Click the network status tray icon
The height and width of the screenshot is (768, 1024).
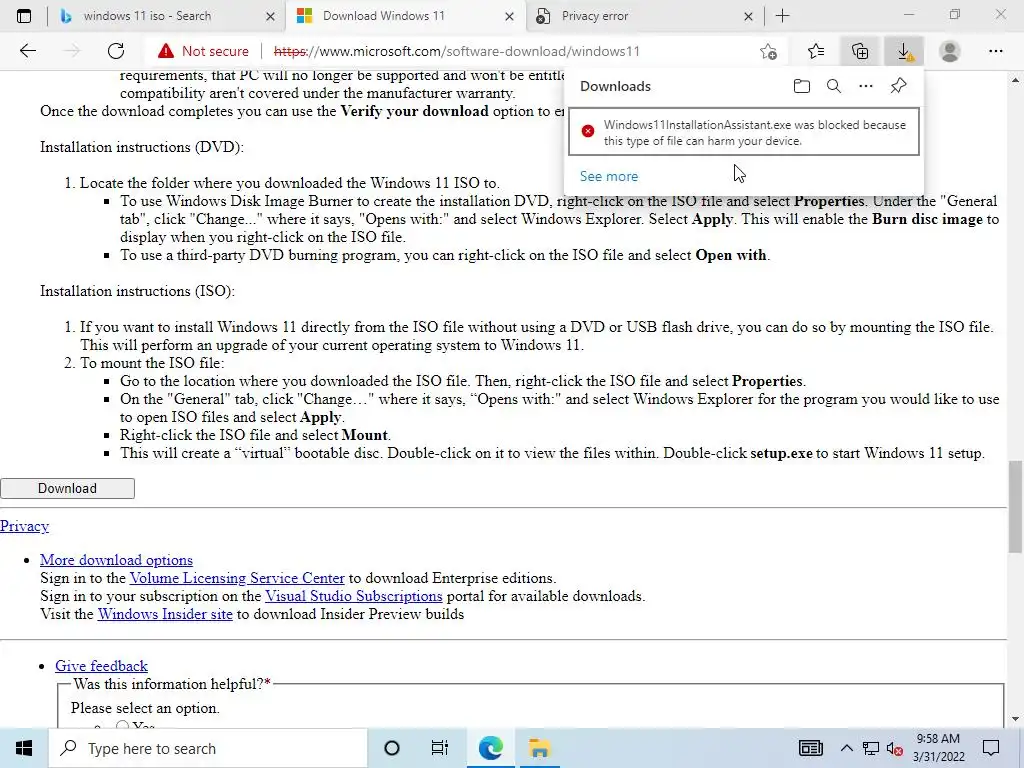click(x=871, y=748)
